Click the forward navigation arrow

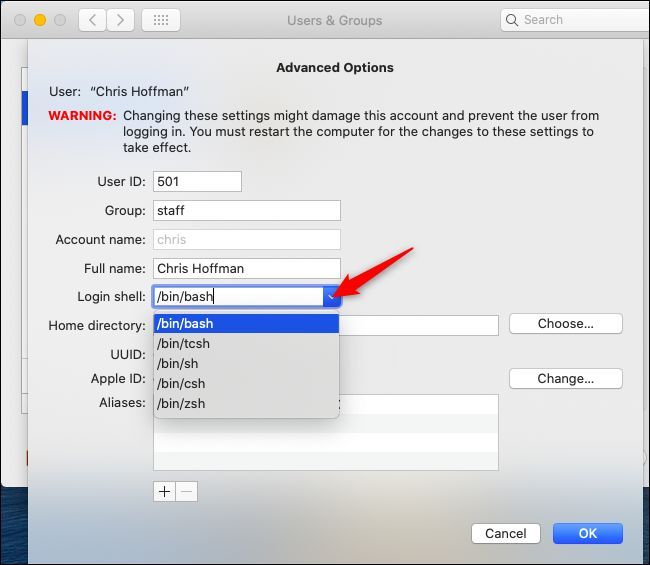point(120,19)
